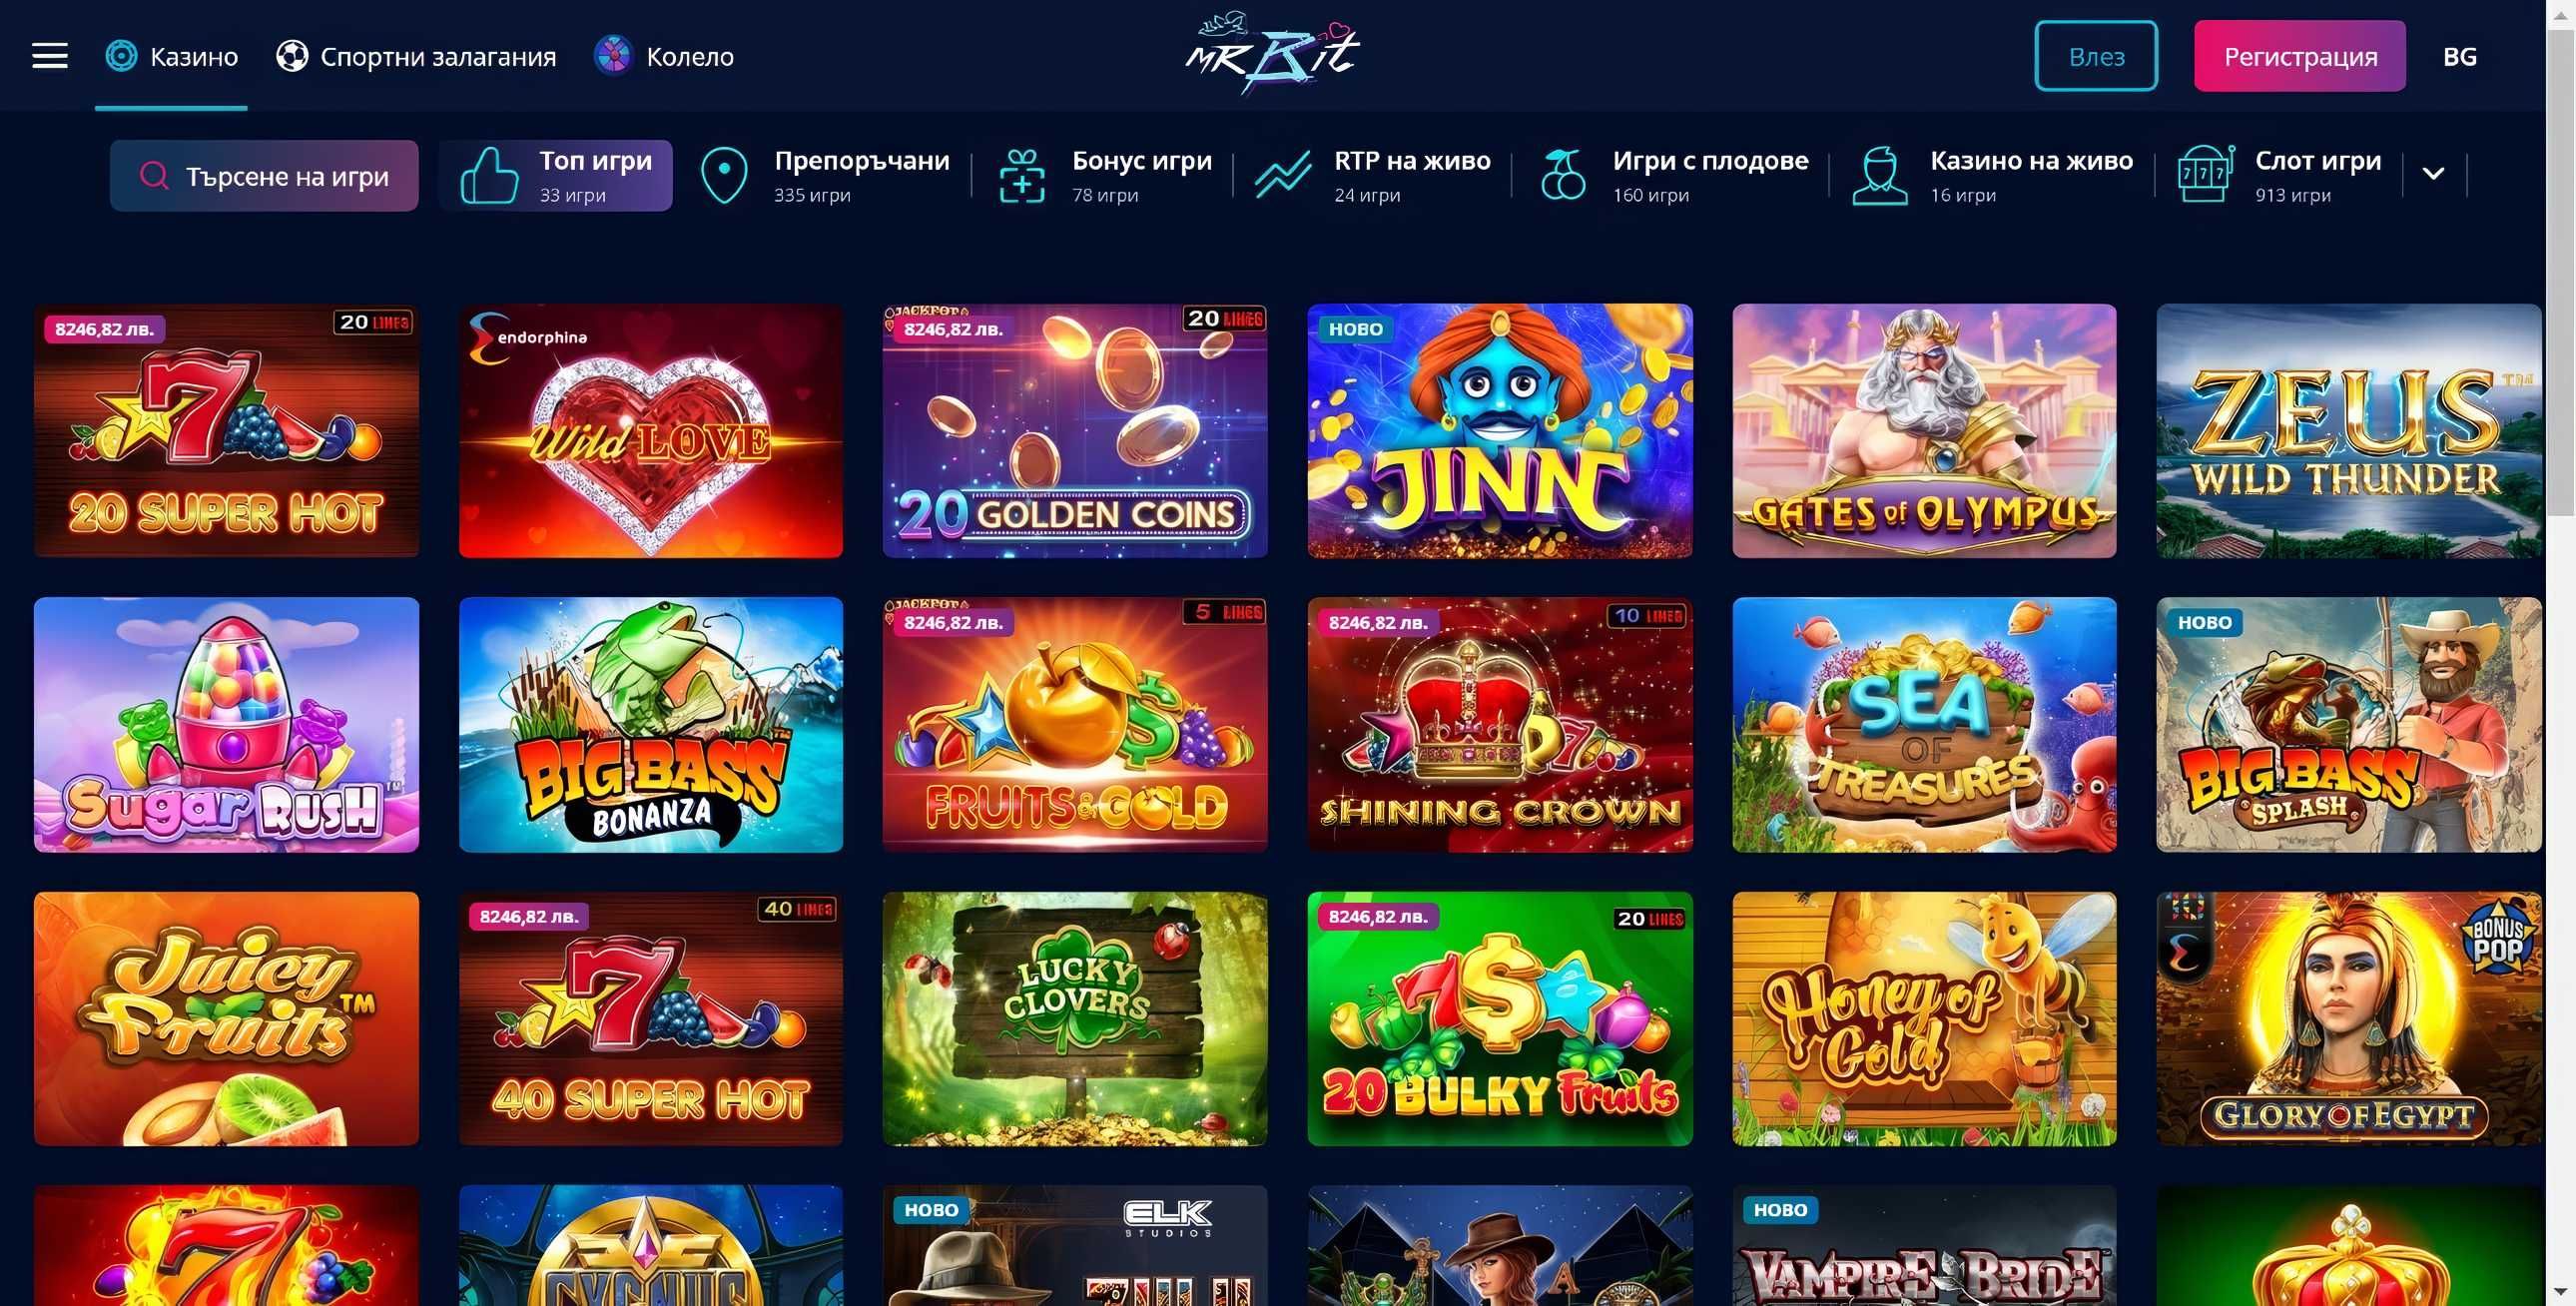Click the dealer Казино на живо icon
2576x1306 pixels.
pyautogui.click(x=1879, y=176)
